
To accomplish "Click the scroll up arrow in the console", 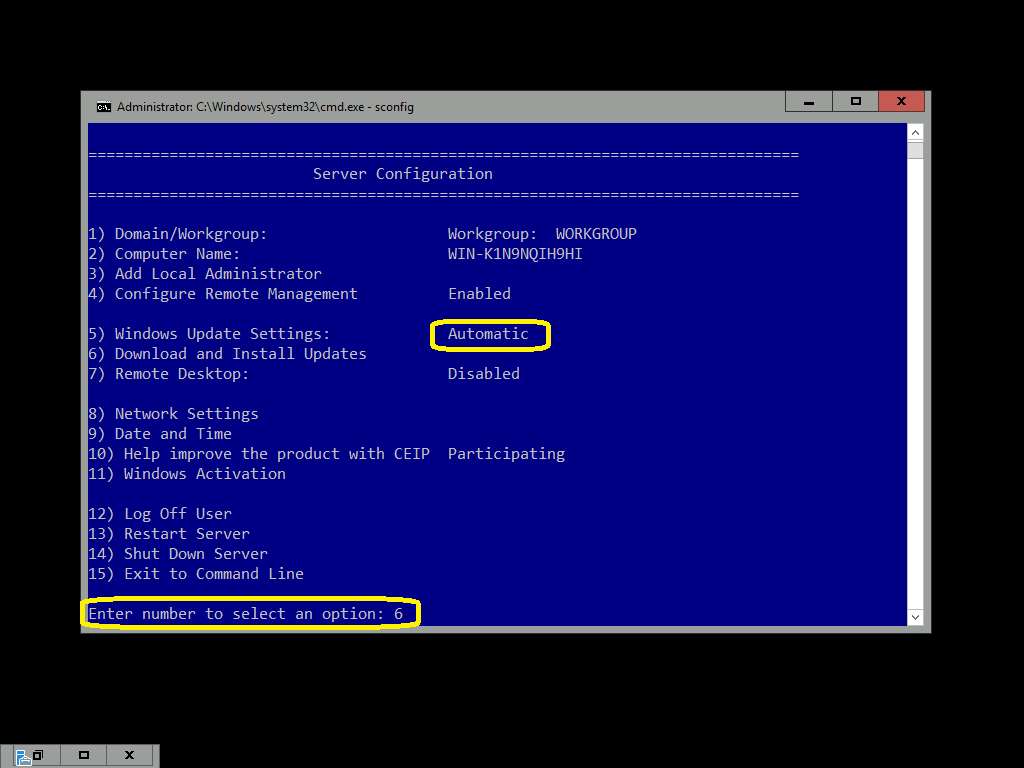I will [x=914, y=133].
